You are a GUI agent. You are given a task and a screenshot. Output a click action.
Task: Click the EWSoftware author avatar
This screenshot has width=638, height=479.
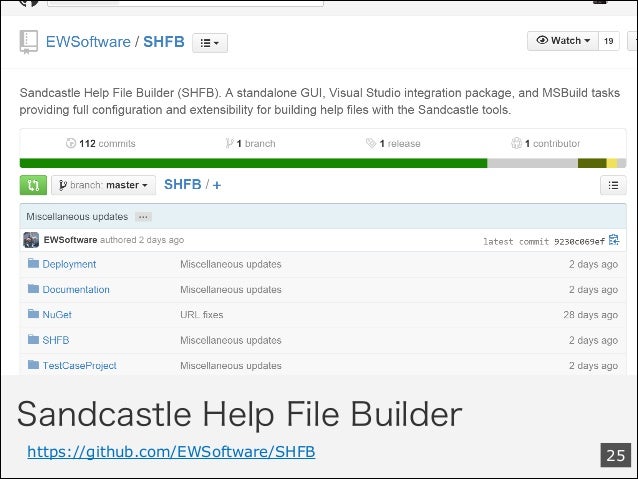[31, 240]
